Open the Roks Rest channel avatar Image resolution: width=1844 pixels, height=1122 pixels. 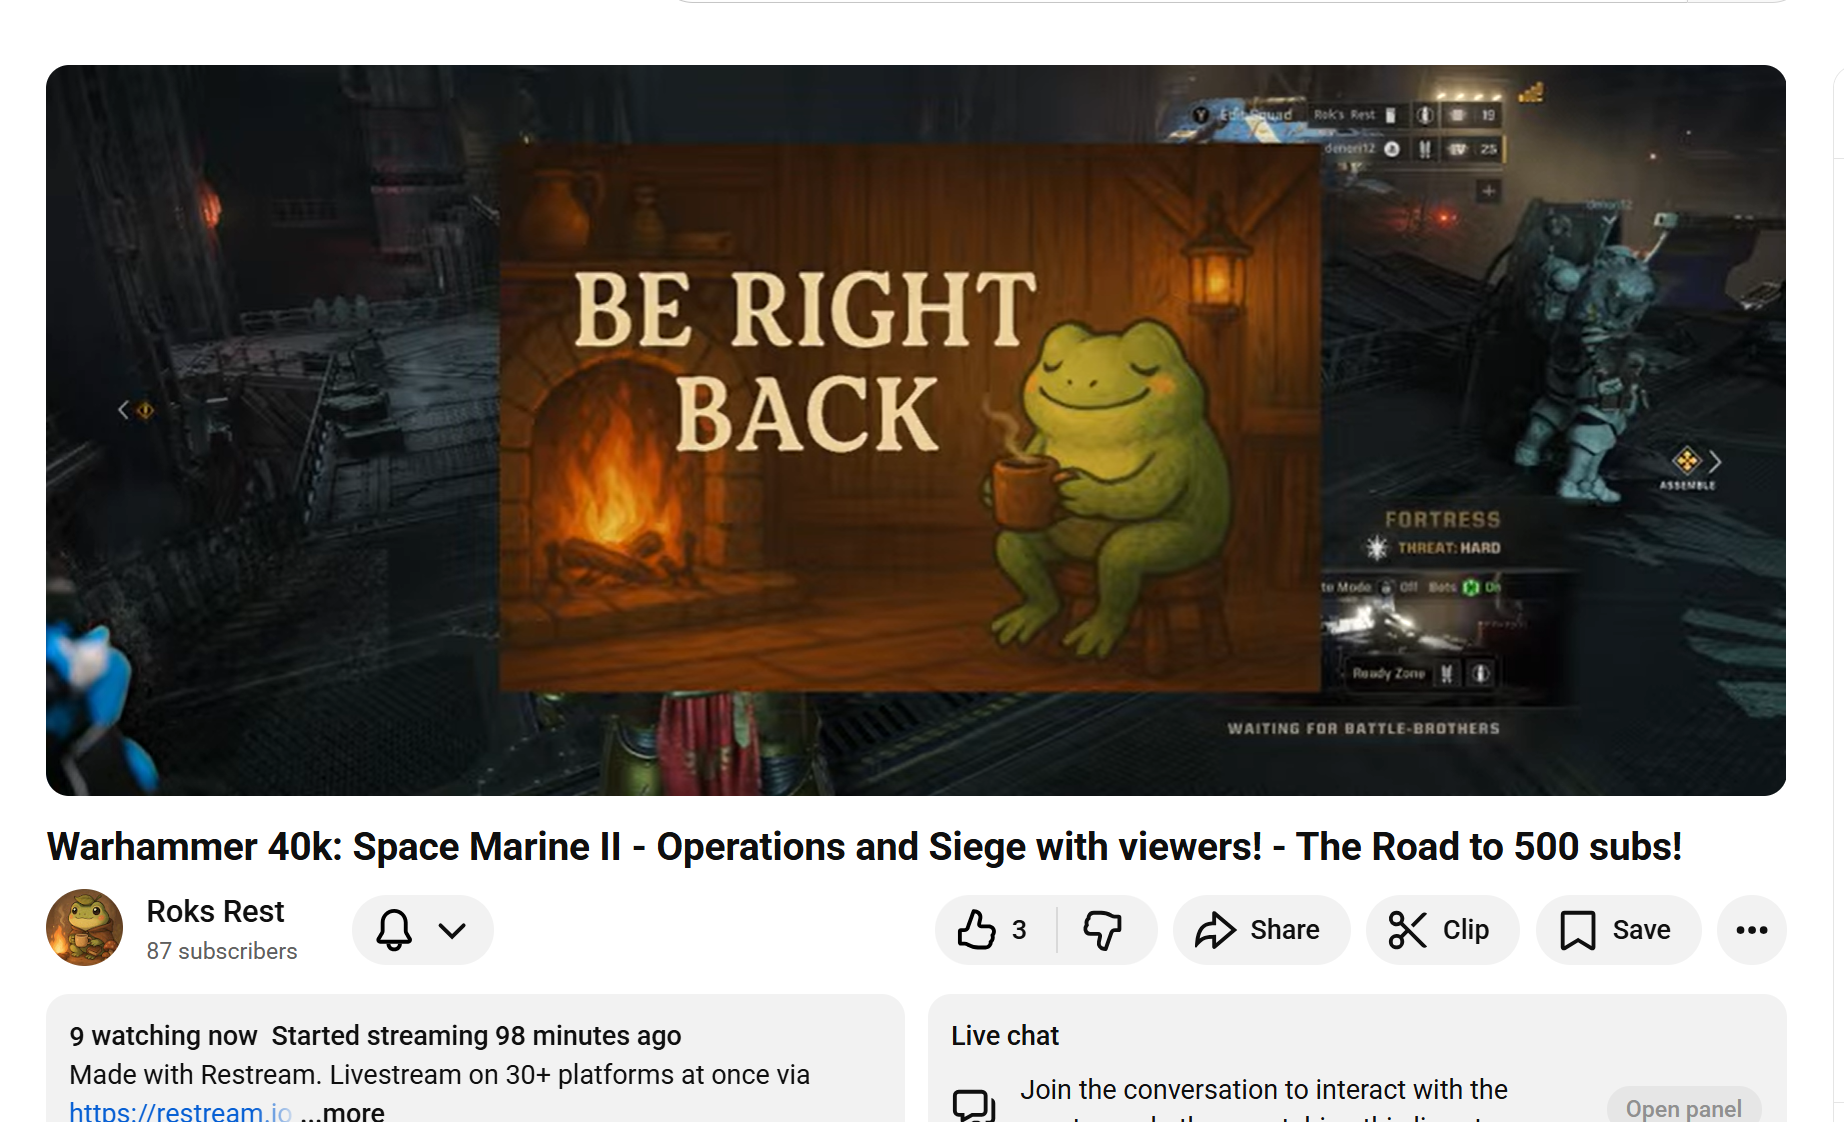pos(85,928)
